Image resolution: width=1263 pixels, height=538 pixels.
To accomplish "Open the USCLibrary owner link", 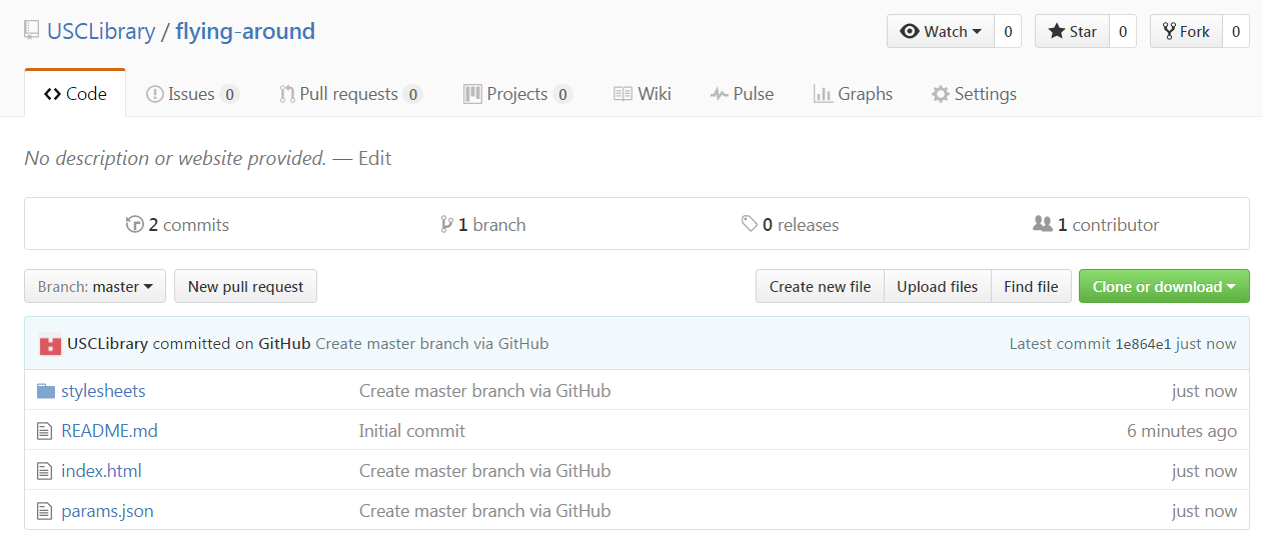I will (101, 31).
